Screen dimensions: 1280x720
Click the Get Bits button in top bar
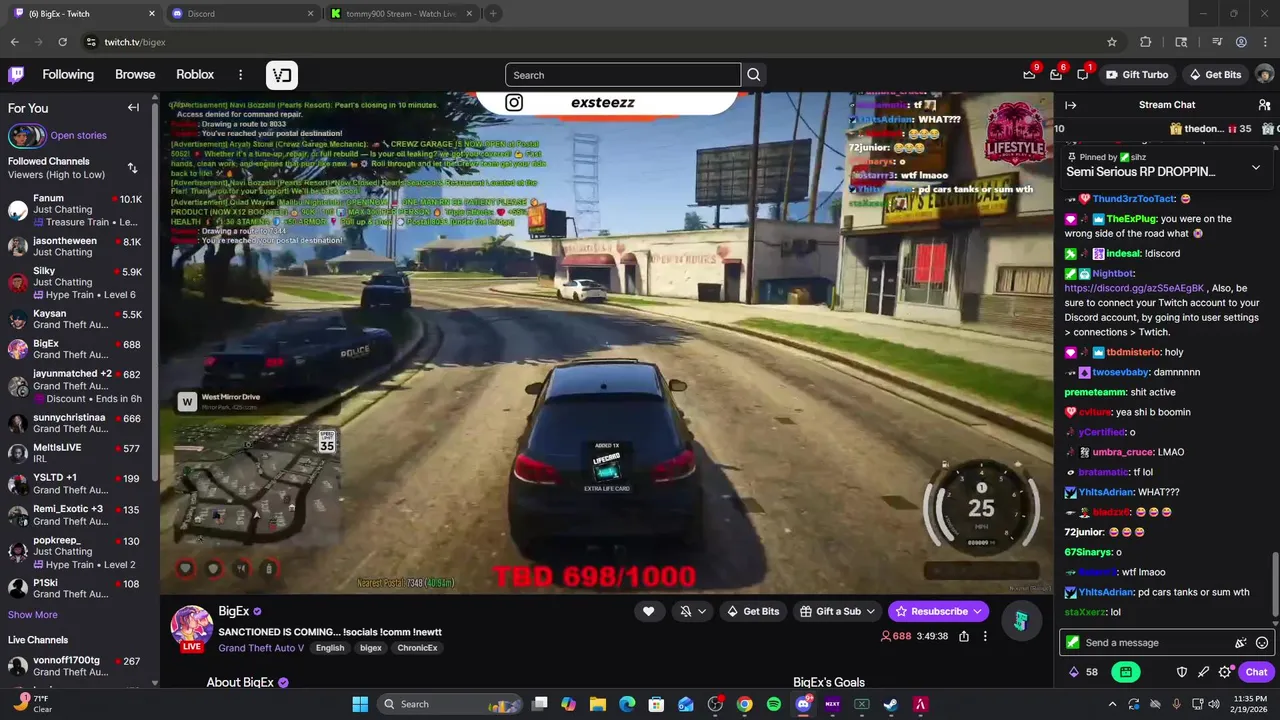point(1215,75)
